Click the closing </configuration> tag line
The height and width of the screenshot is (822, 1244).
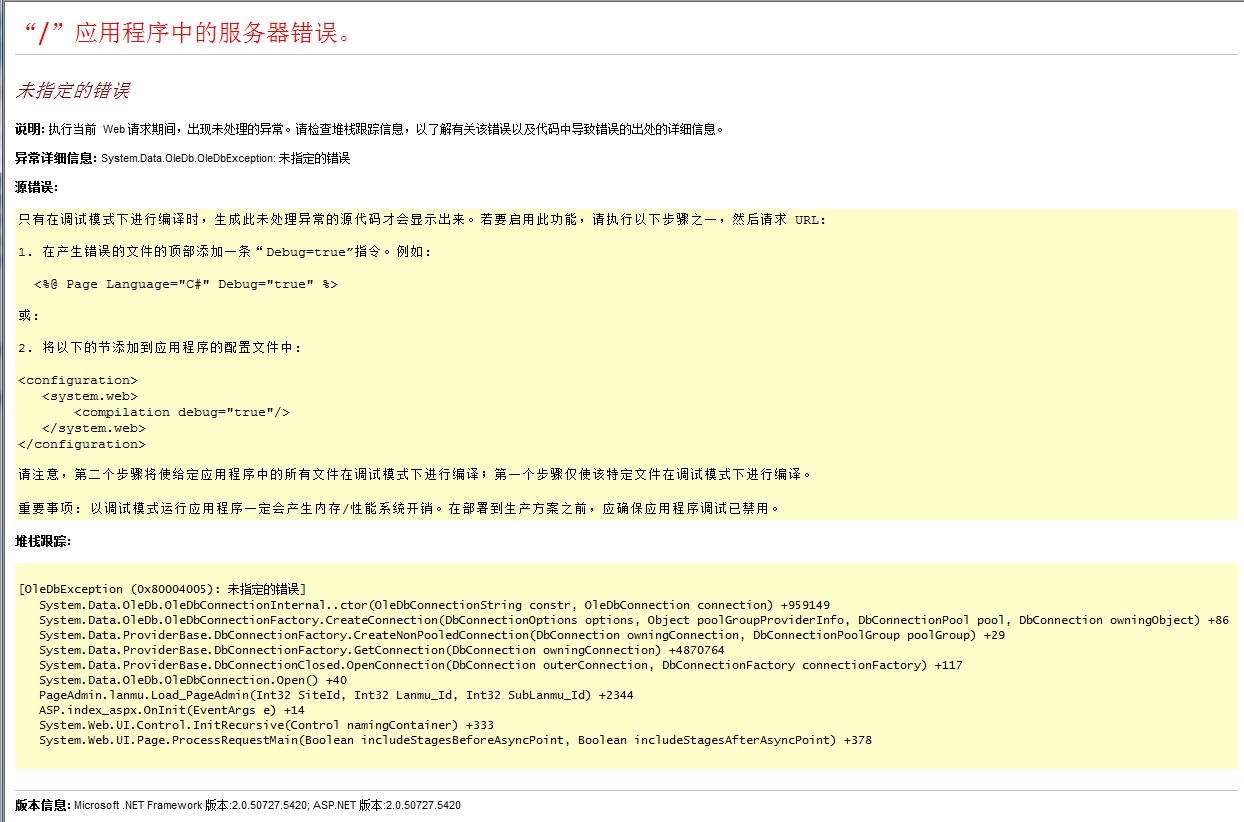82,444
